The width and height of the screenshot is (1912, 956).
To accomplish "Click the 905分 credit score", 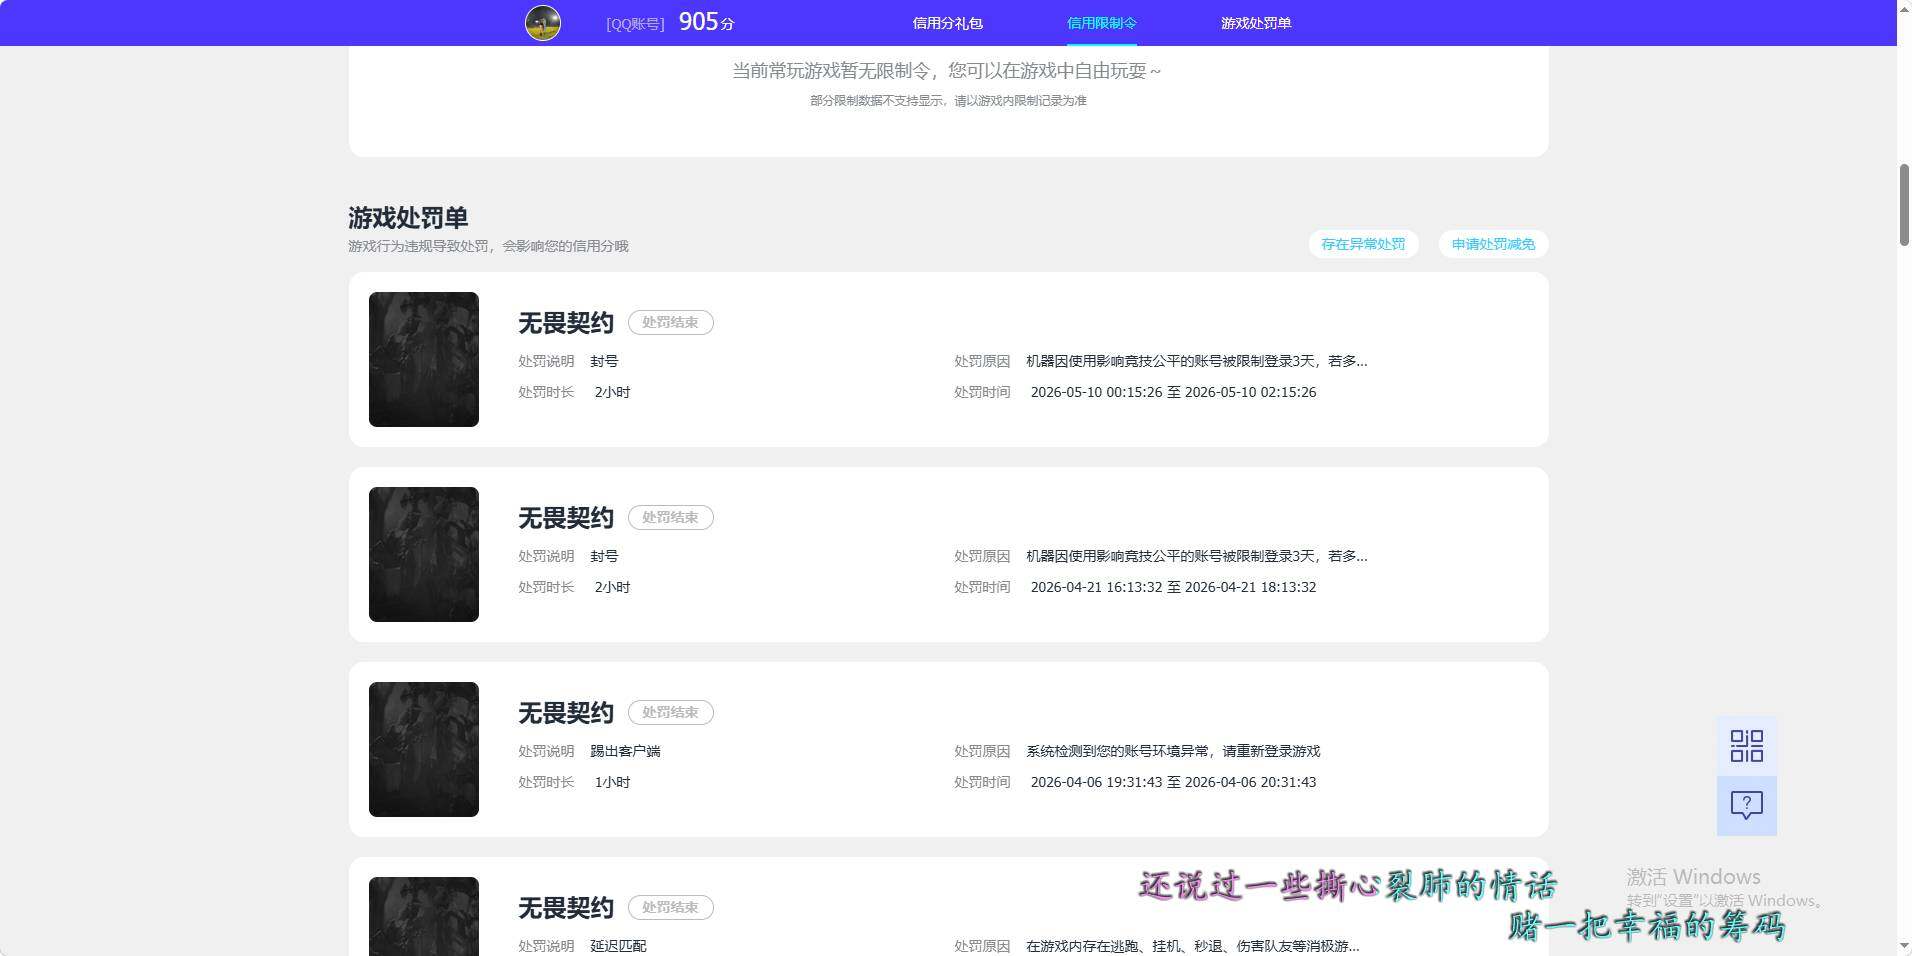I will point(706,22).
